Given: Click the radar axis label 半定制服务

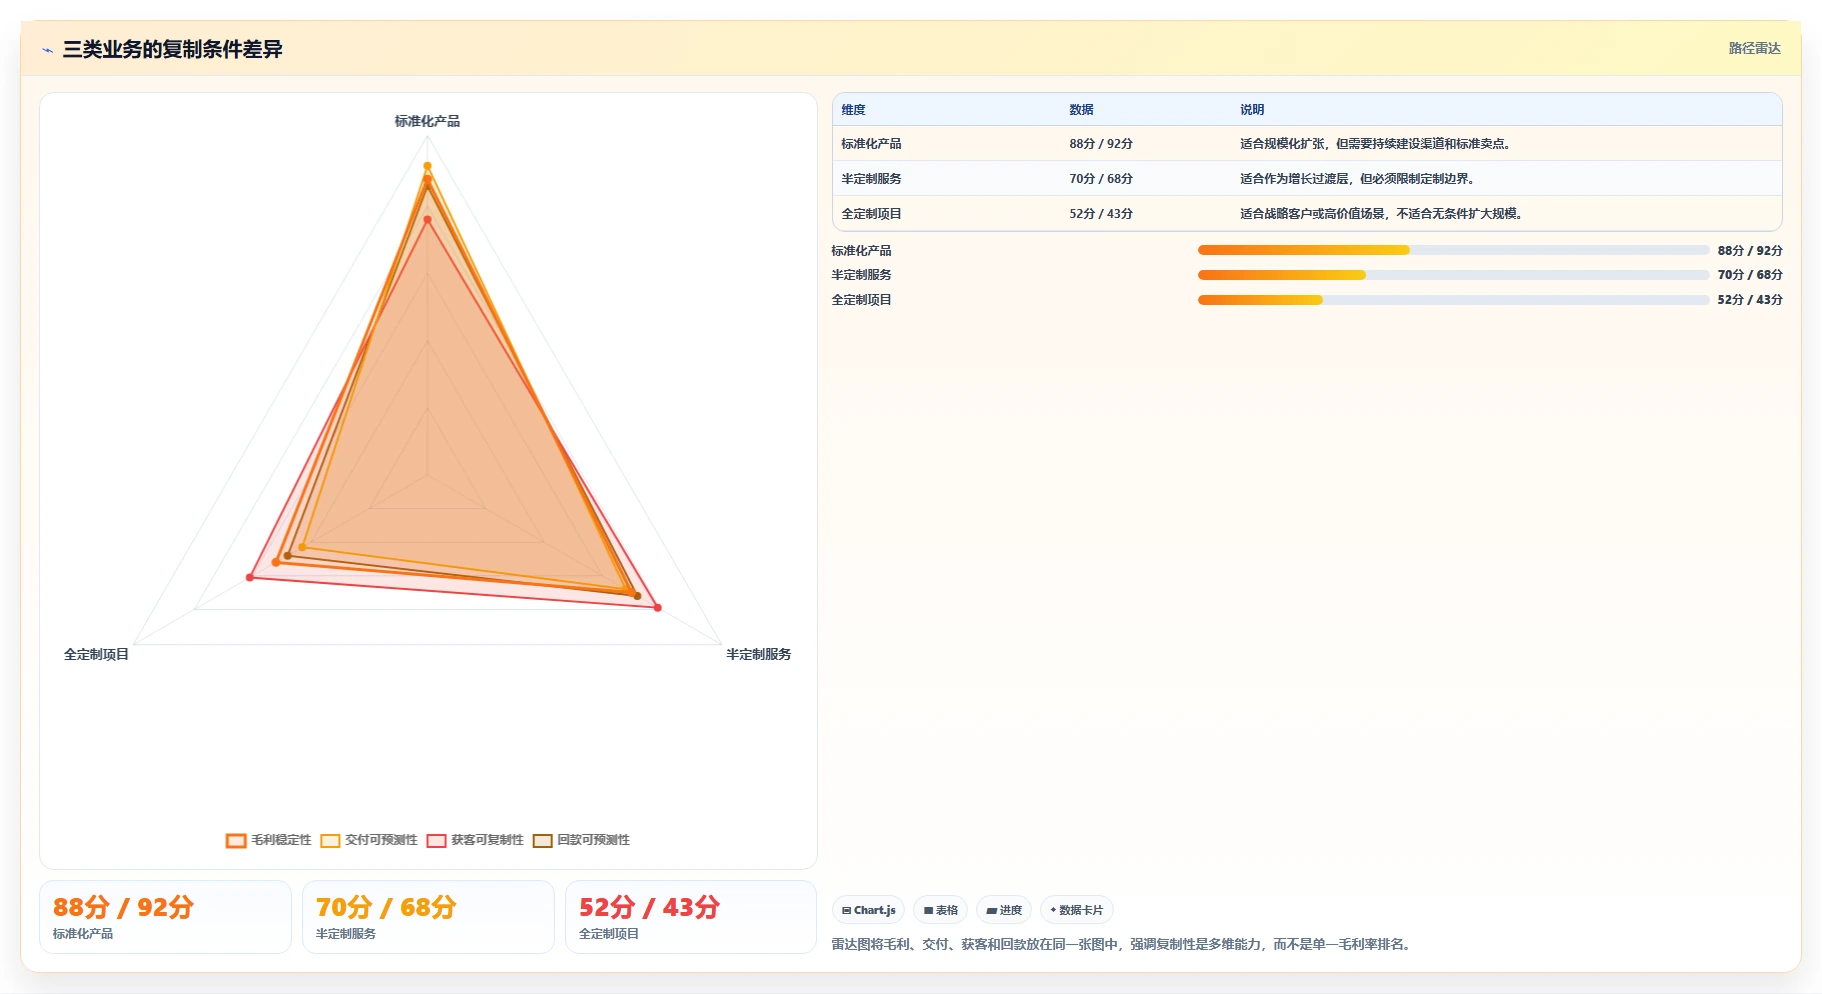Looking at the screenshot, I should (758, 654).
